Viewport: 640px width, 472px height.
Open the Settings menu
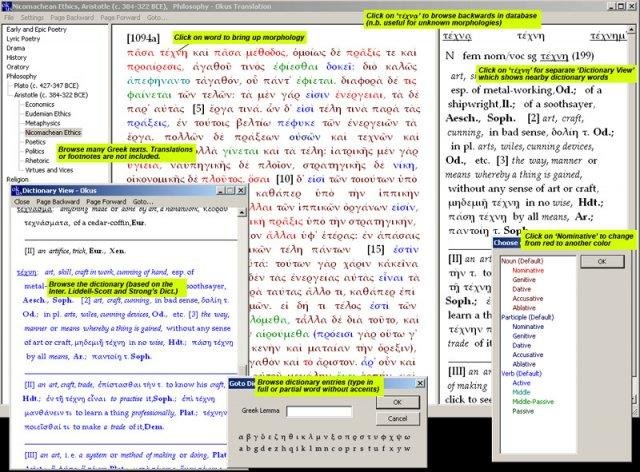pyautogui.click(x=32, y=18)
